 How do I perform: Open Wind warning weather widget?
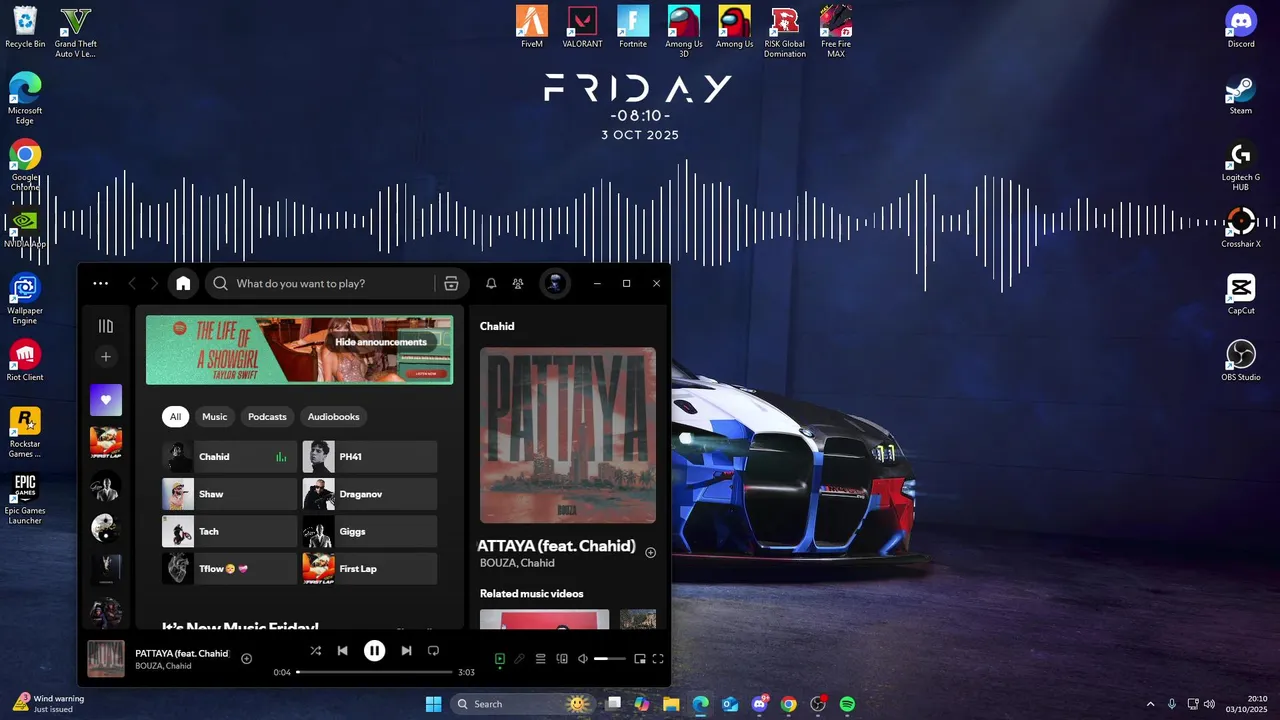point(50,704)
